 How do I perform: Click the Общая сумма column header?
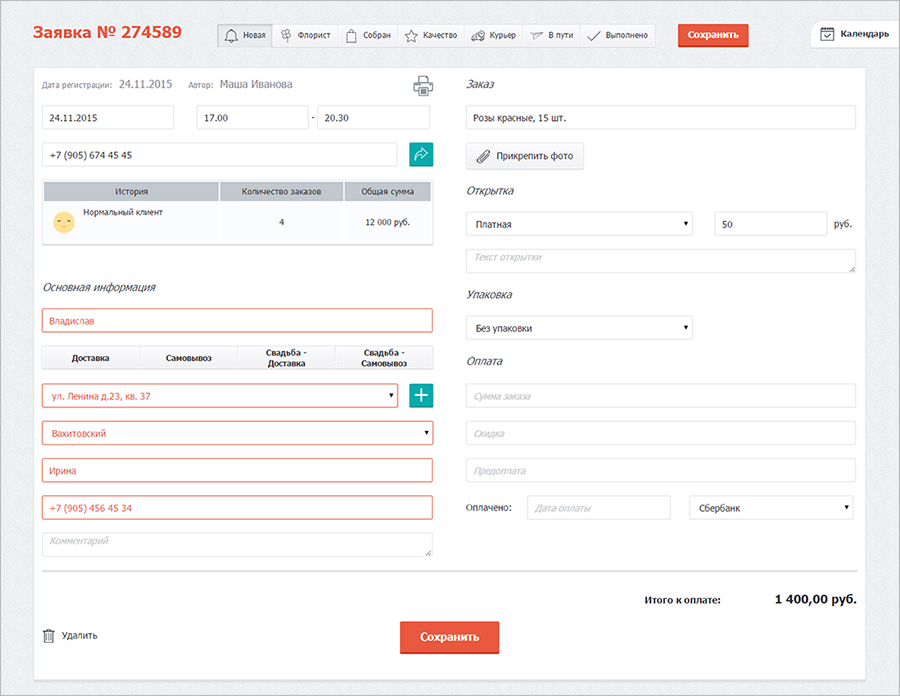[387, 191]
